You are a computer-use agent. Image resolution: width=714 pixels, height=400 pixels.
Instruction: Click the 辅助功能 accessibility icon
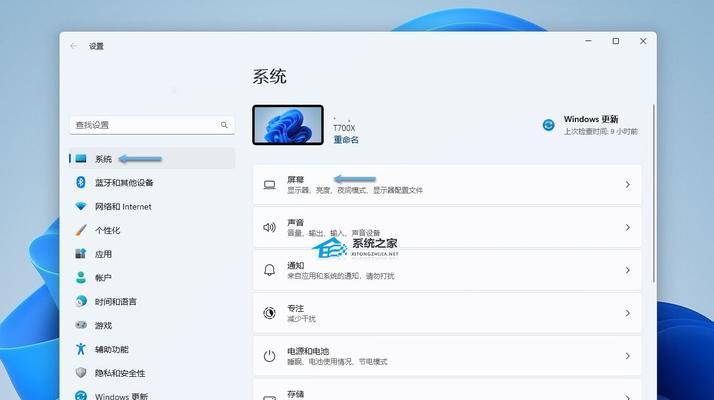click(81, 349)
